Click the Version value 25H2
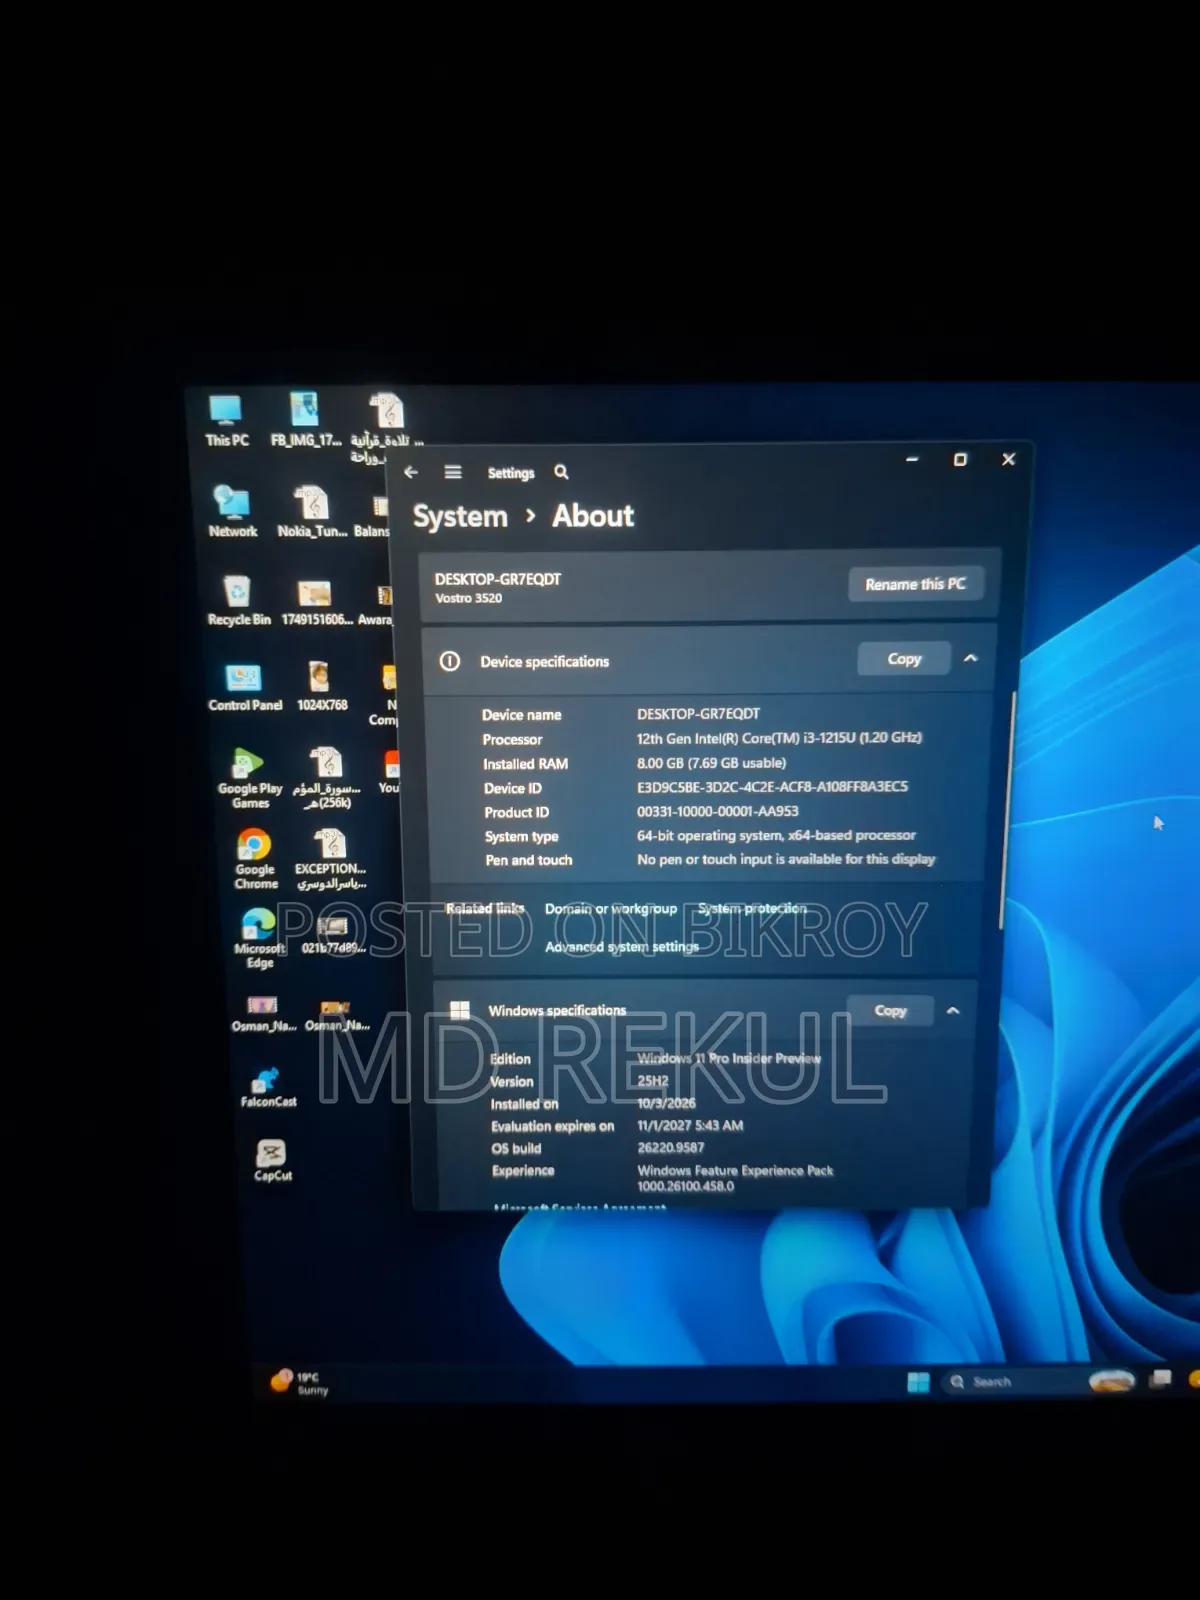 [x=653, y=1081]
